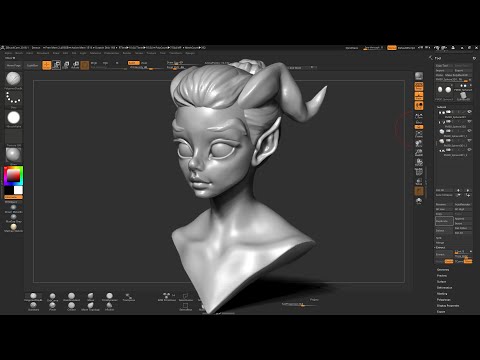Click the BPR render icon

tap(419, 76)
